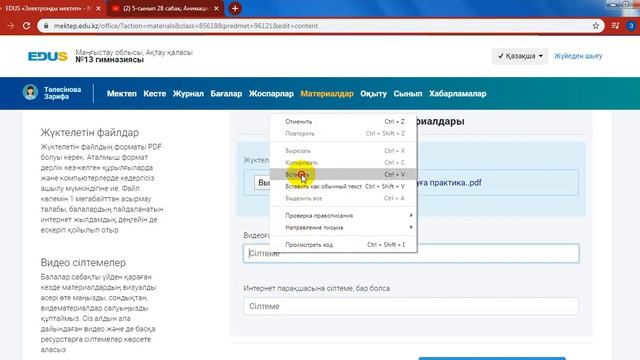
Task: Open the Кесте navigation item
Action: 155,93
